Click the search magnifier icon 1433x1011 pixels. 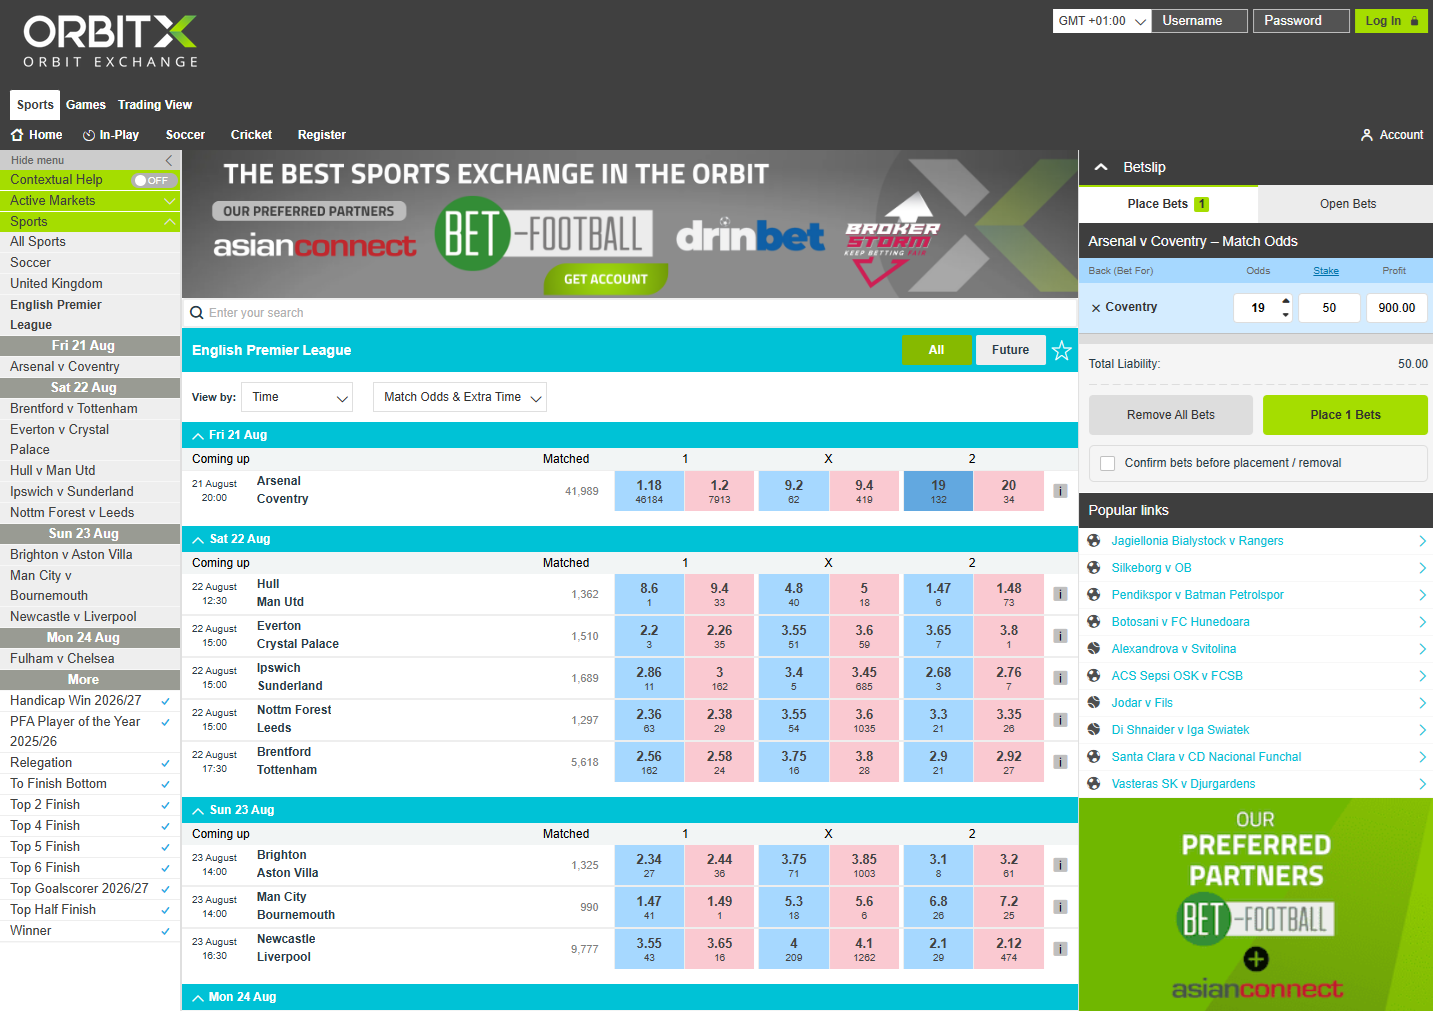click(x=197, y=313)
